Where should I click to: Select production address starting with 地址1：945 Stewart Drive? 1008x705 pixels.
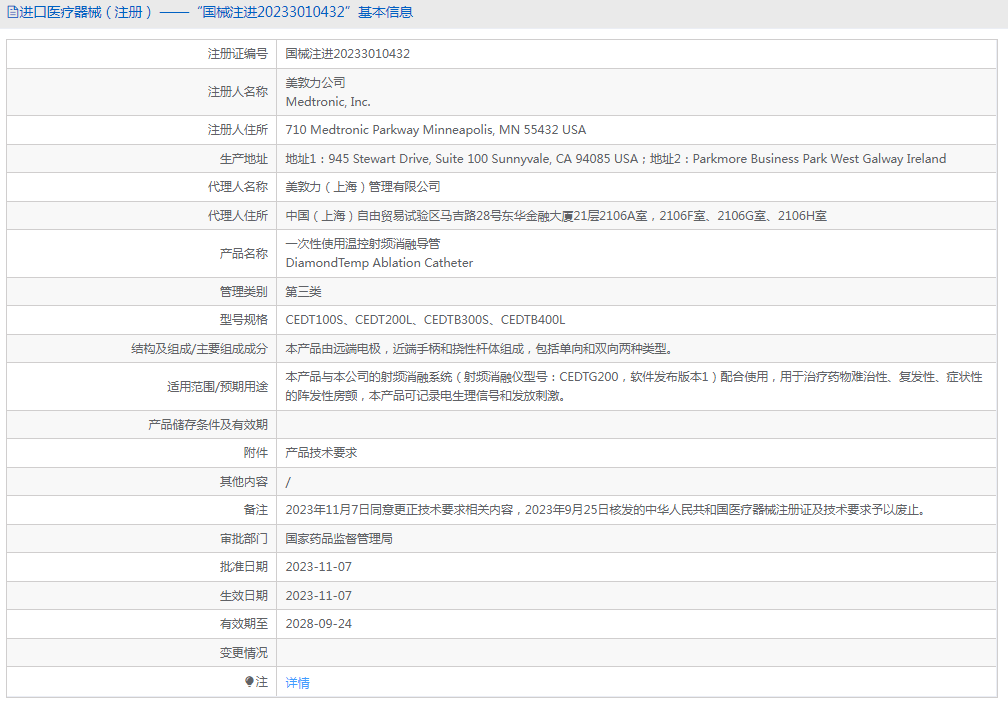615,159
